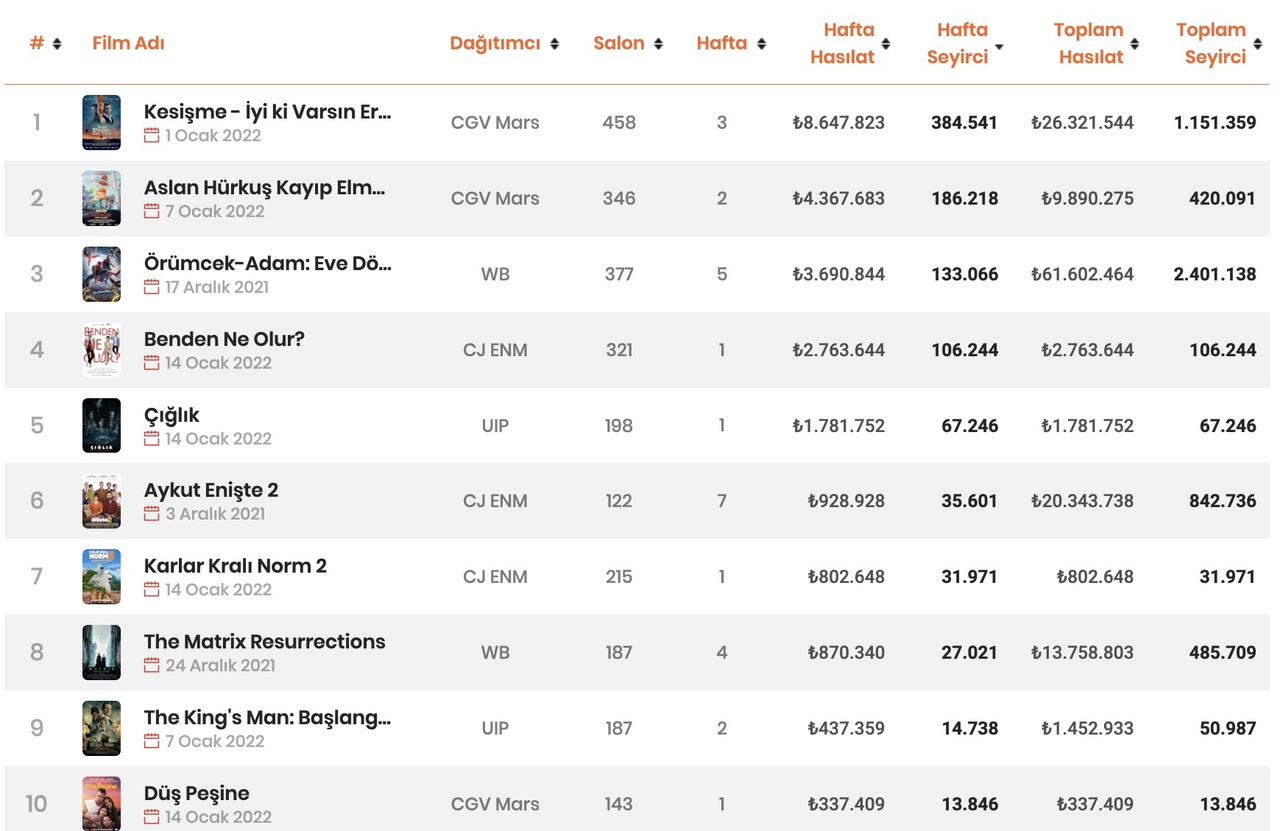
Task: Sort by Hafta Hasılat column
Action: coord(886,44)
